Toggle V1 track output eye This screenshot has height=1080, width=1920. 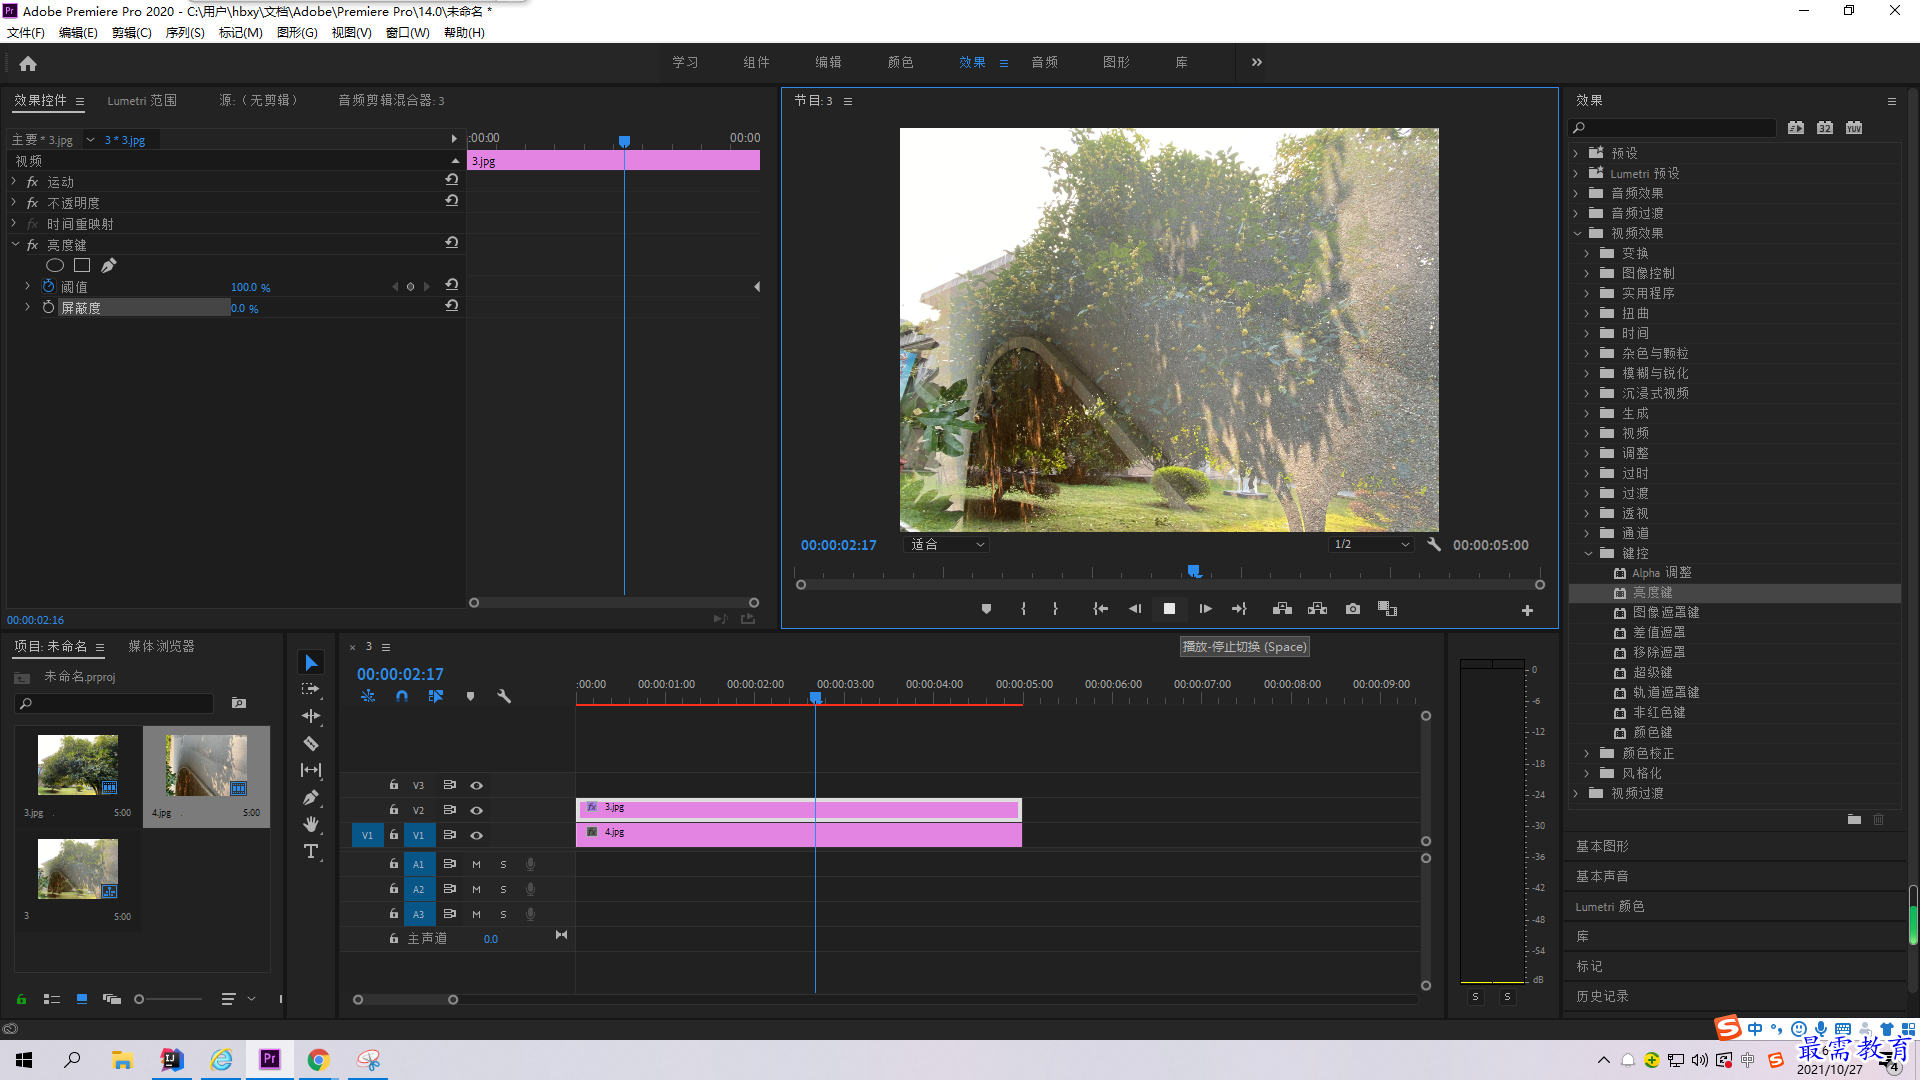point(477,835)
